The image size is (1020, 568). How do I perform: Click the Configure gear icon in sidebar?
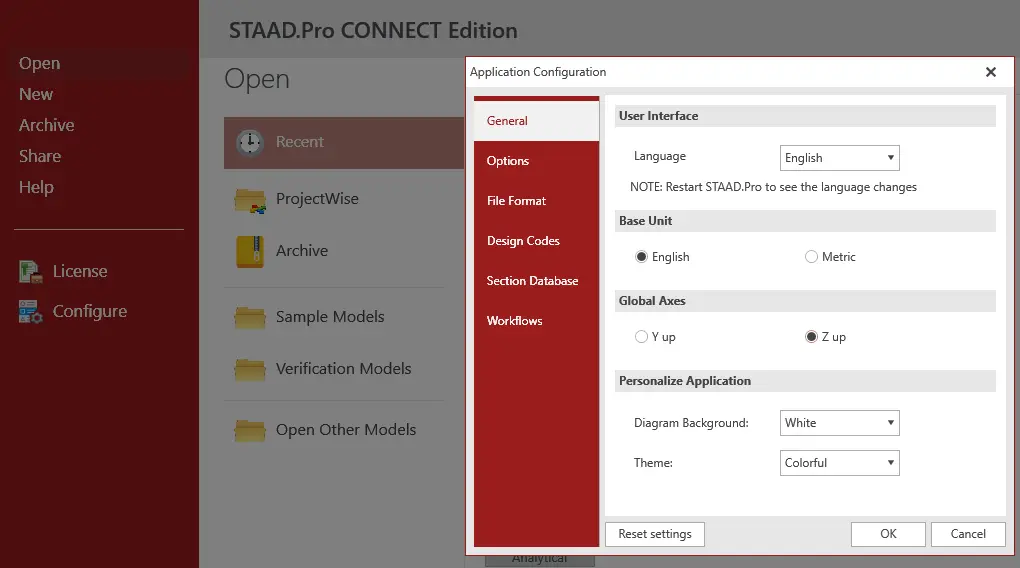click(x=31, y=312)
